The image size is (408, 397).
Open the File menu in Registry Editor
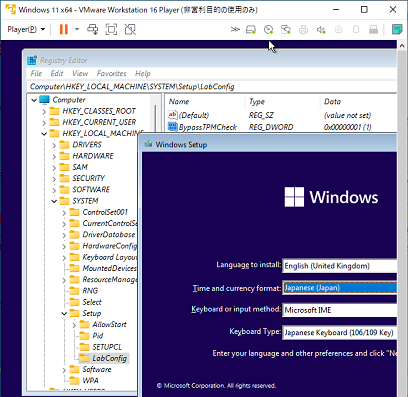click(36, 73)
